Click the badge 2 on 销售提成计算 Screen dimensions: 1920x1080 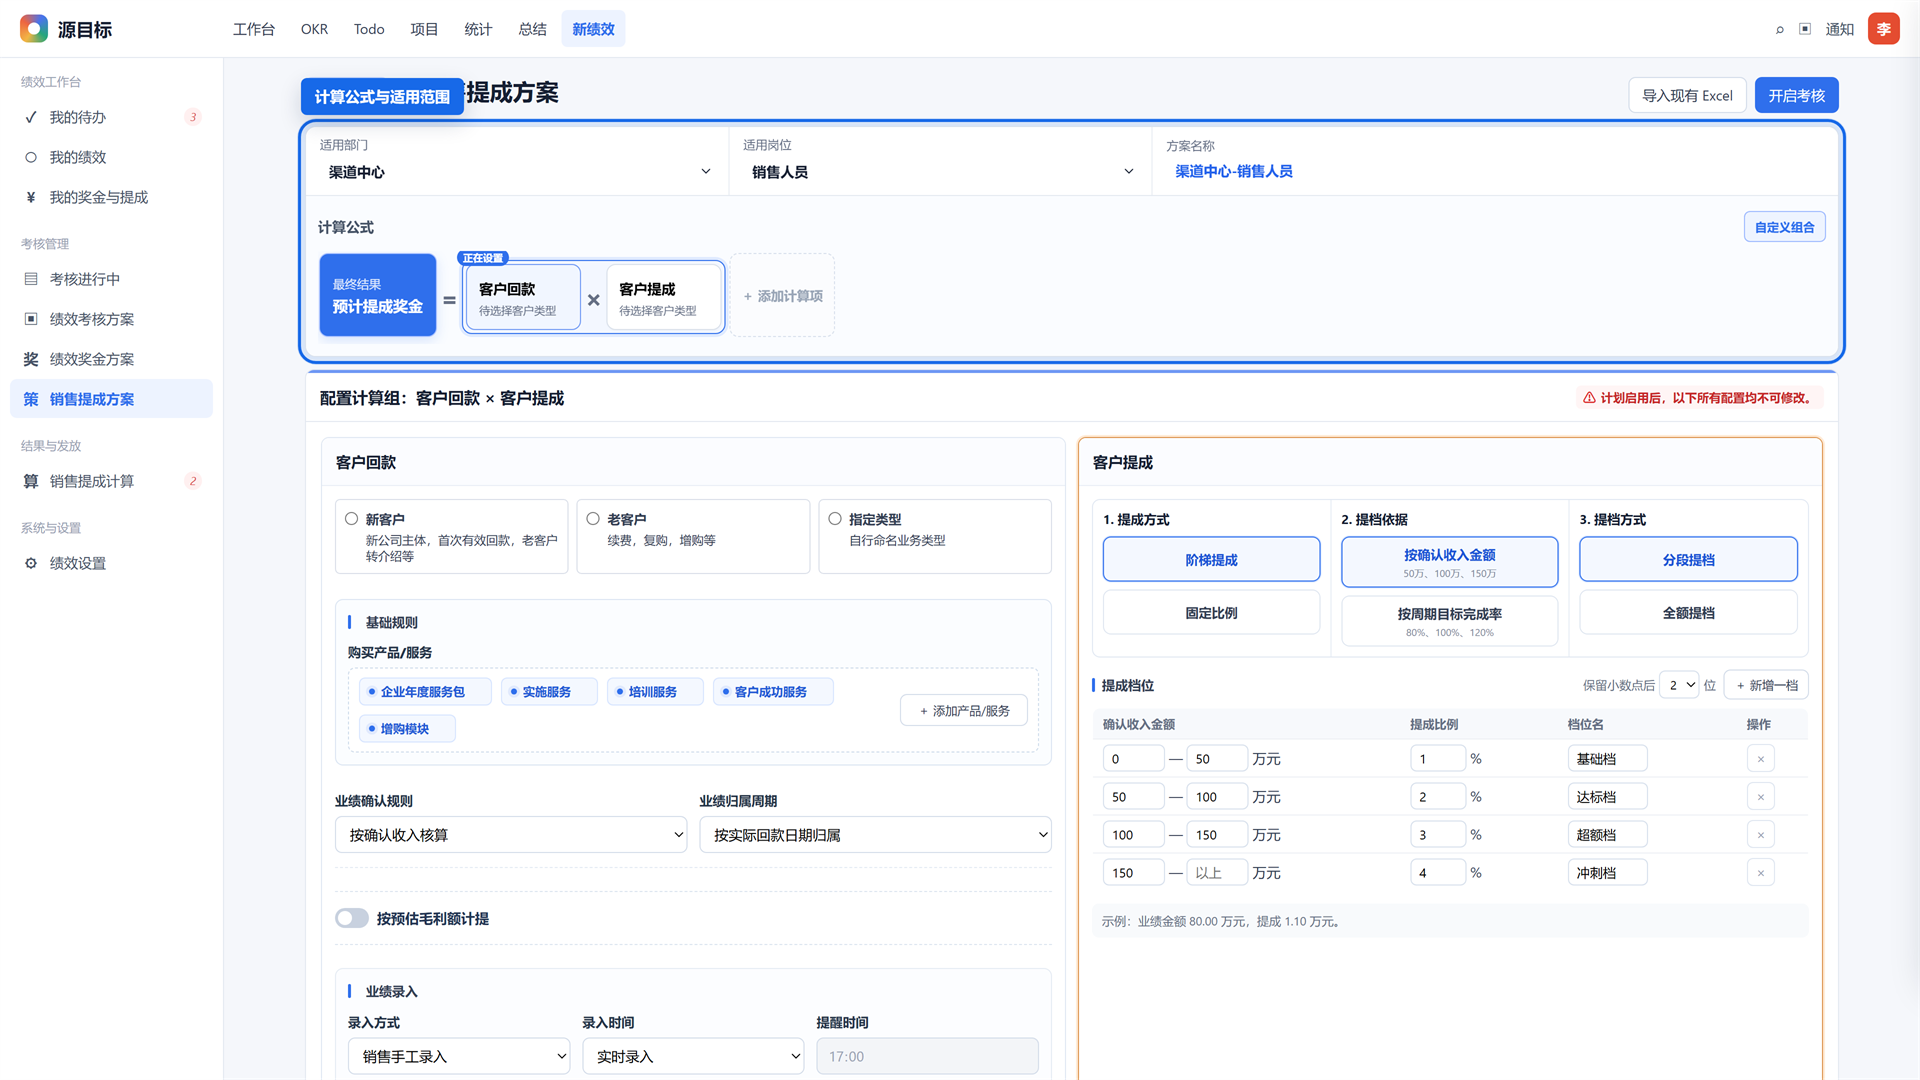(x=193, y=481)
